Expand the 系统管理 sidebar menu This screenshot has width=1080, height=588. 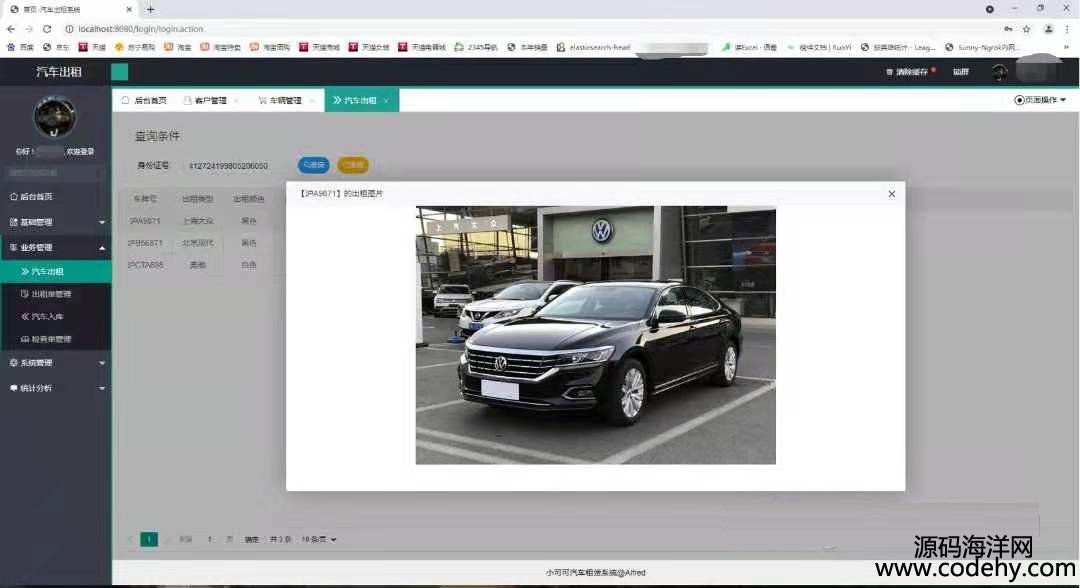[56, 363]
